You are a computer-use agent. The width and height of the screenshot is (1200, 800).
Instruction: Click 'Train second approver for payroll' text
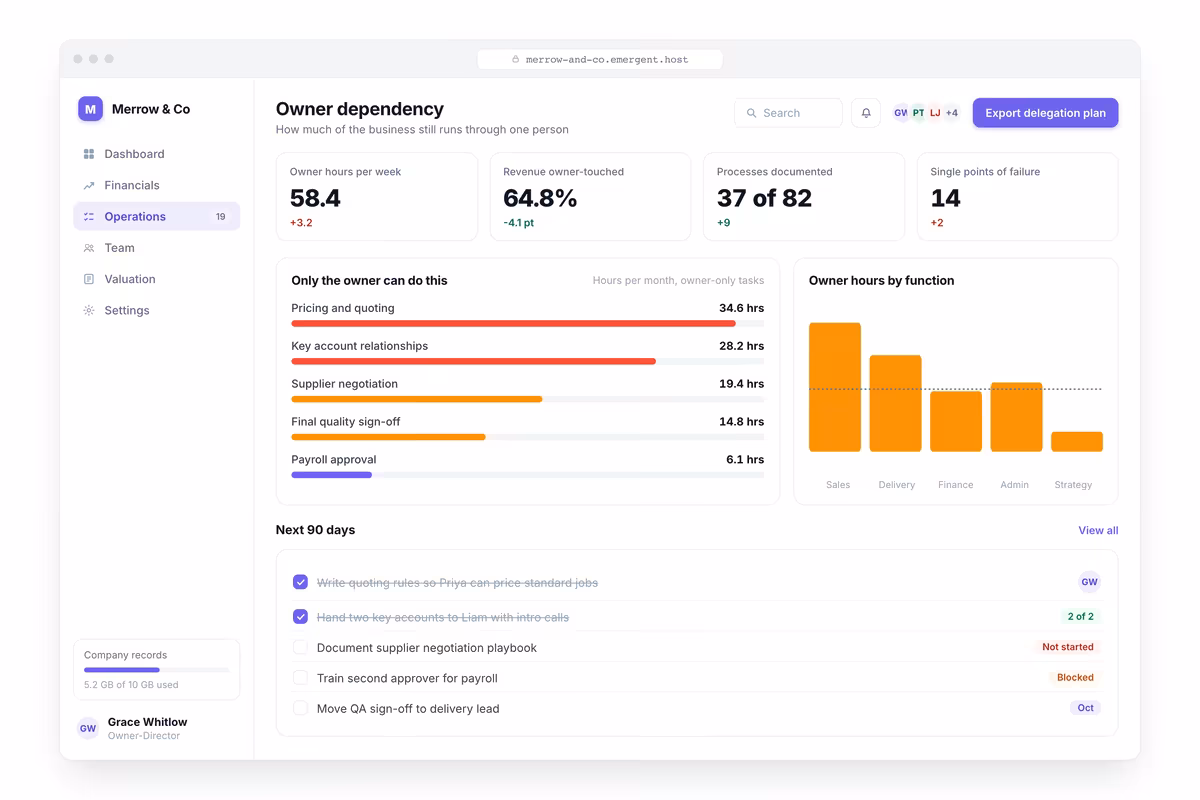point(407,678)
